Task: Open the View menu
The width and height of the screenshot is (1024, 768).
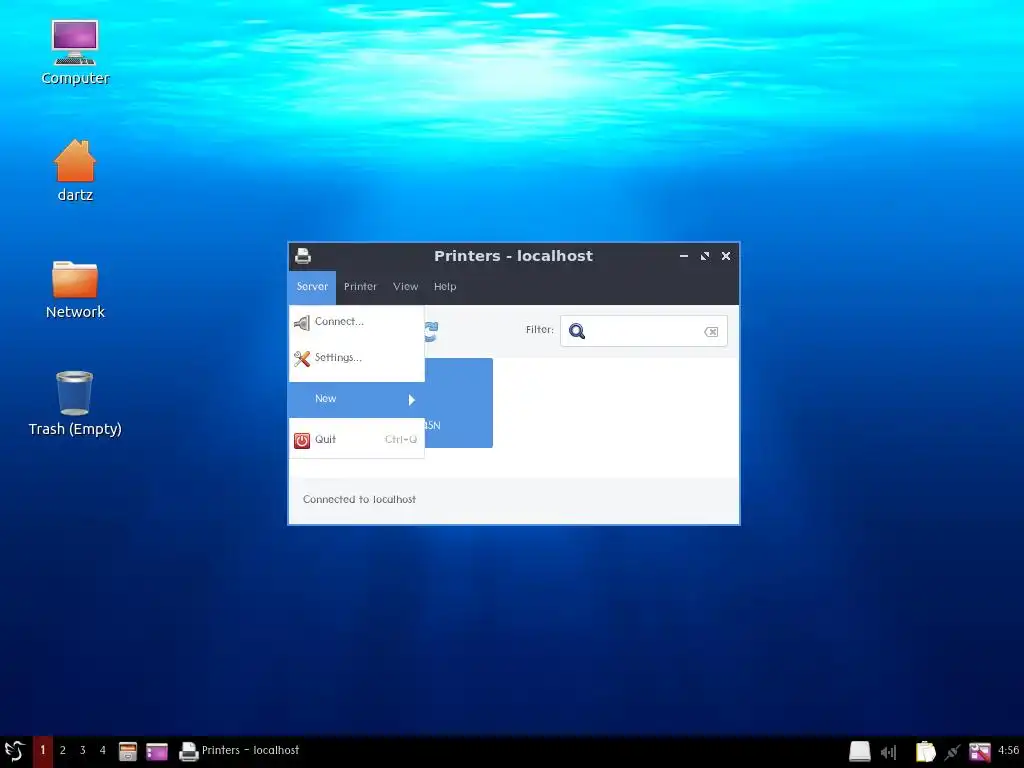Action: pos(406,287)
